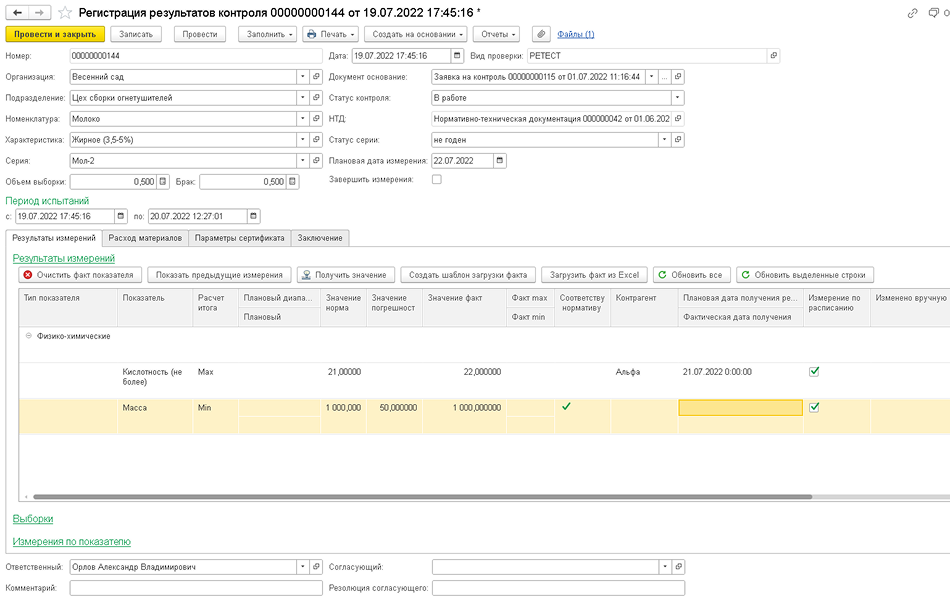Click horizontal scrollbar of results table

pos(422,497)
